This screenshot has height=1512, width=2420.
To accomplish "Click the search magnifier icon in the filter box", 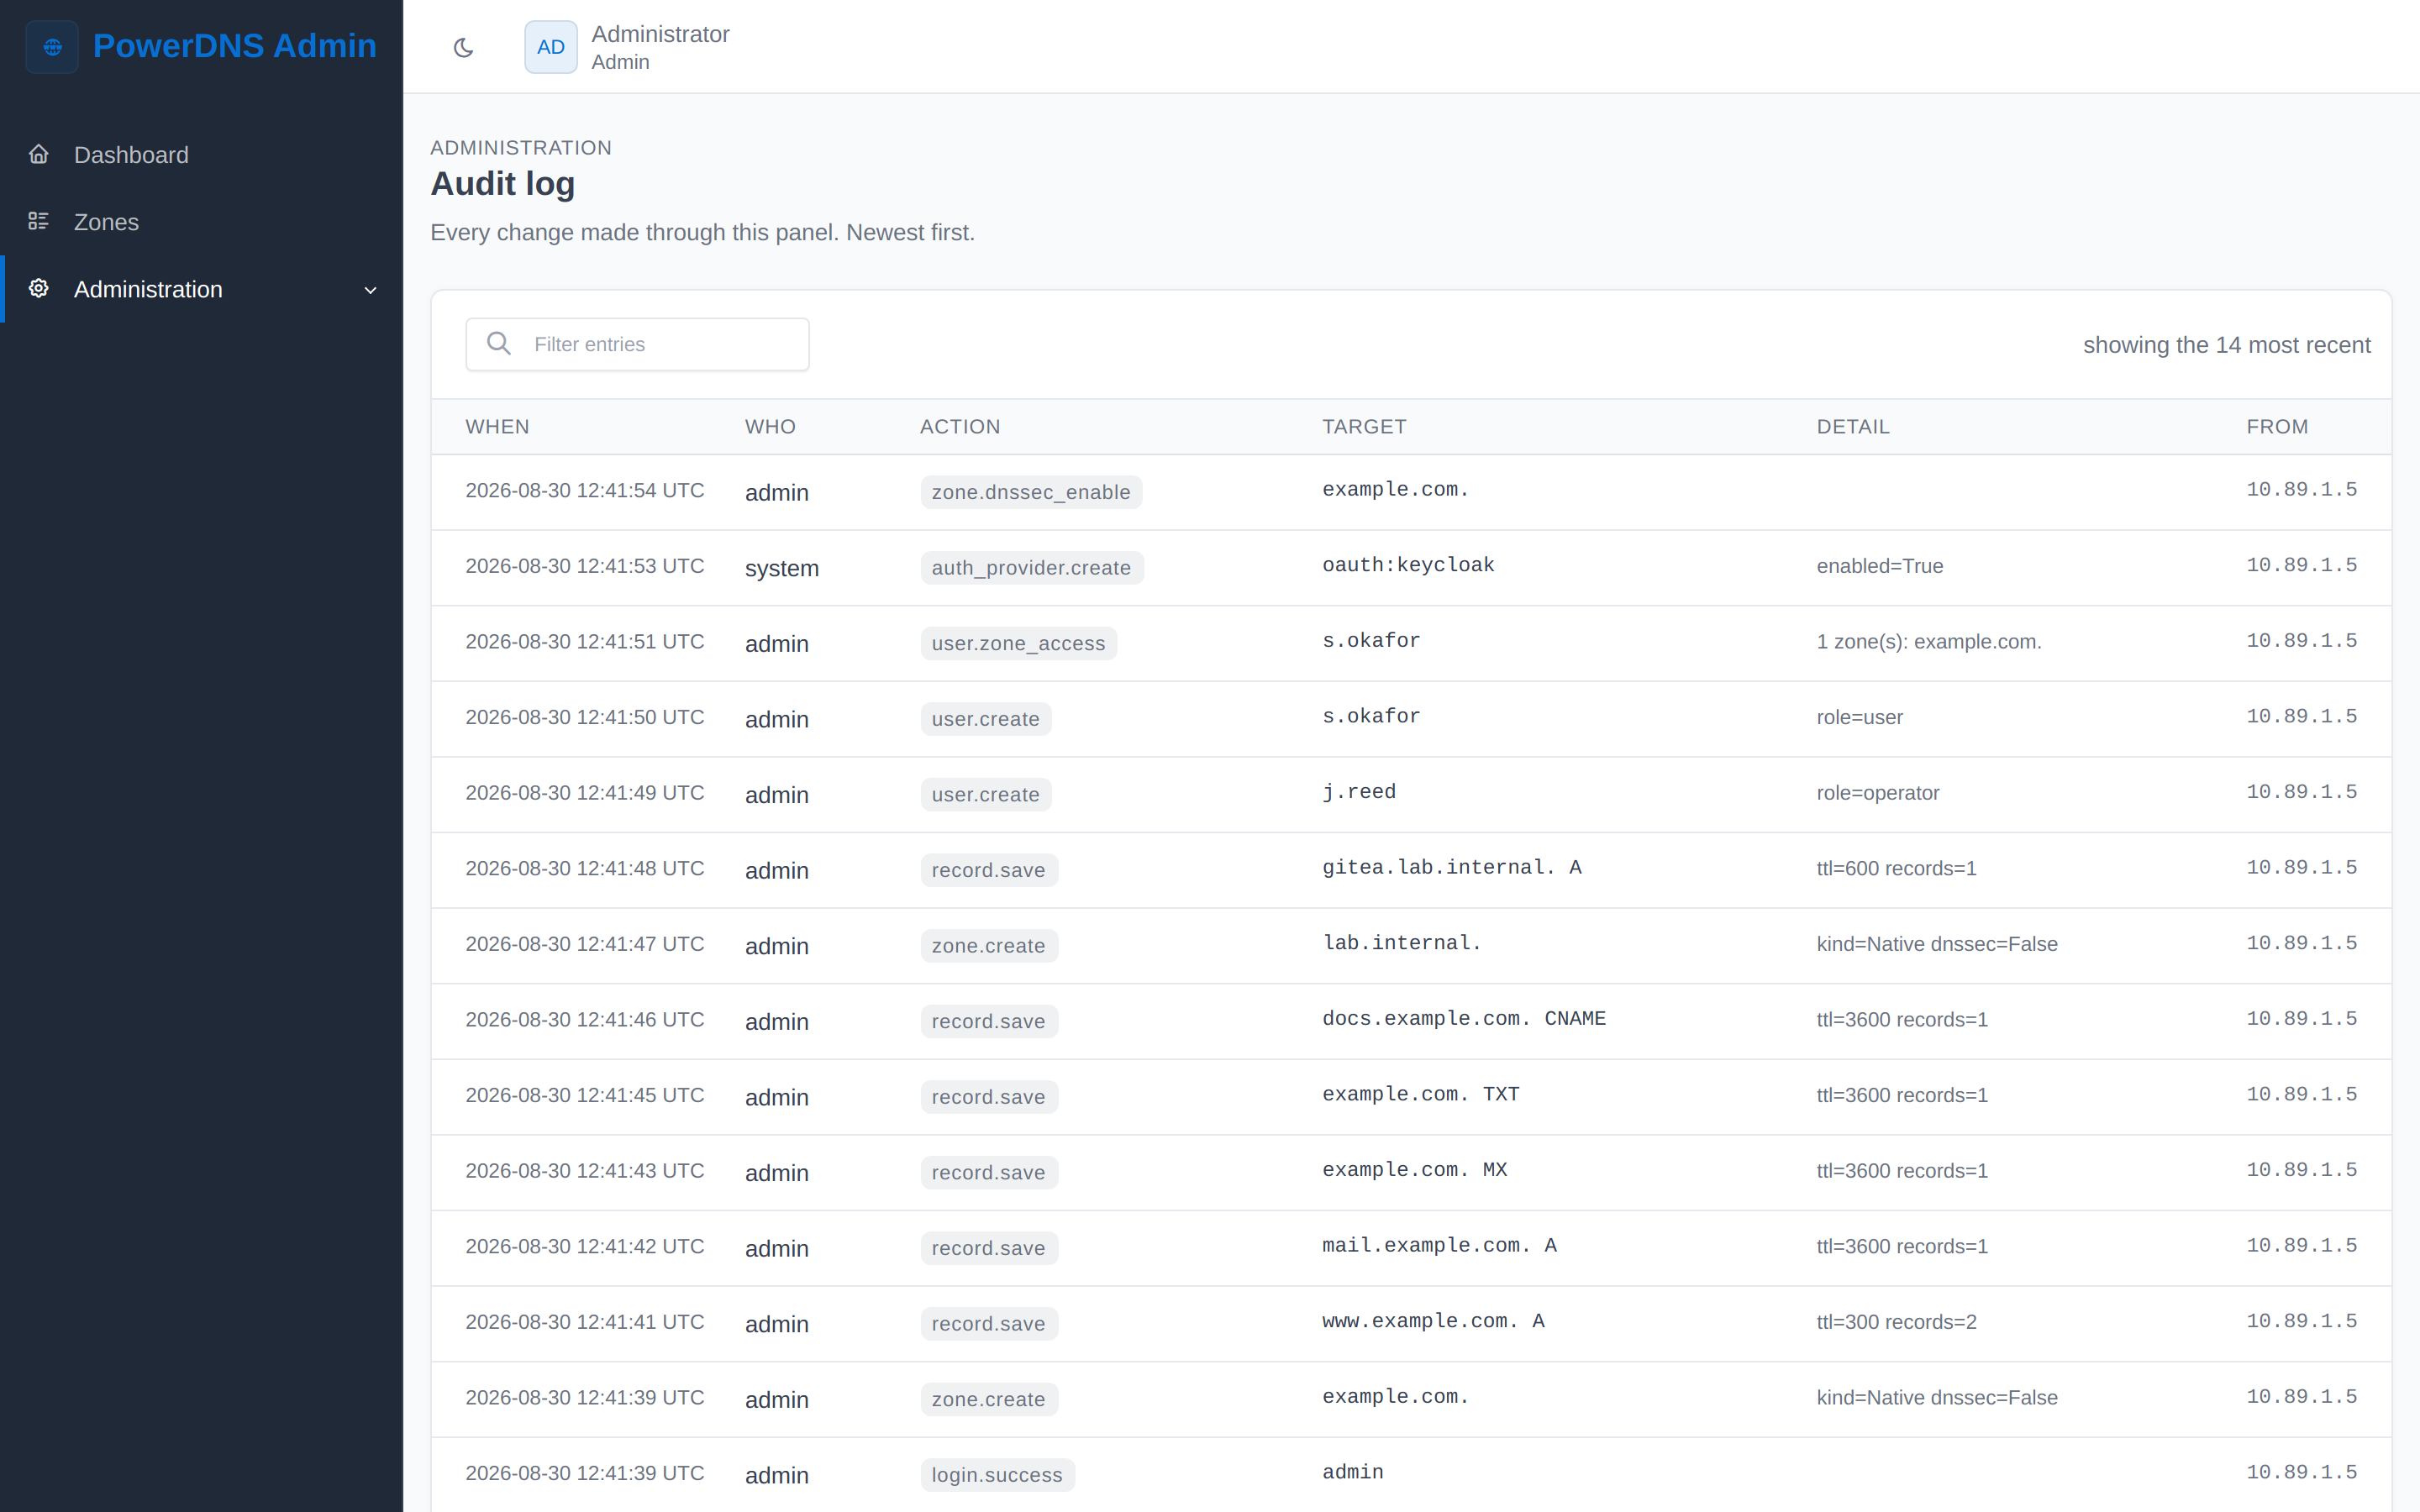I will (498, 344).
